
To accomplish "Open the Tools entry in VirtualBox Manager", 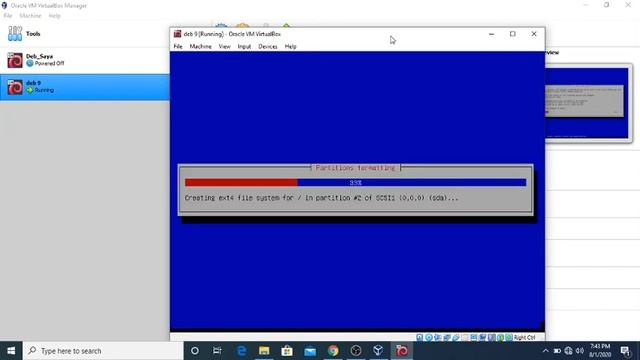I will 84,34.
